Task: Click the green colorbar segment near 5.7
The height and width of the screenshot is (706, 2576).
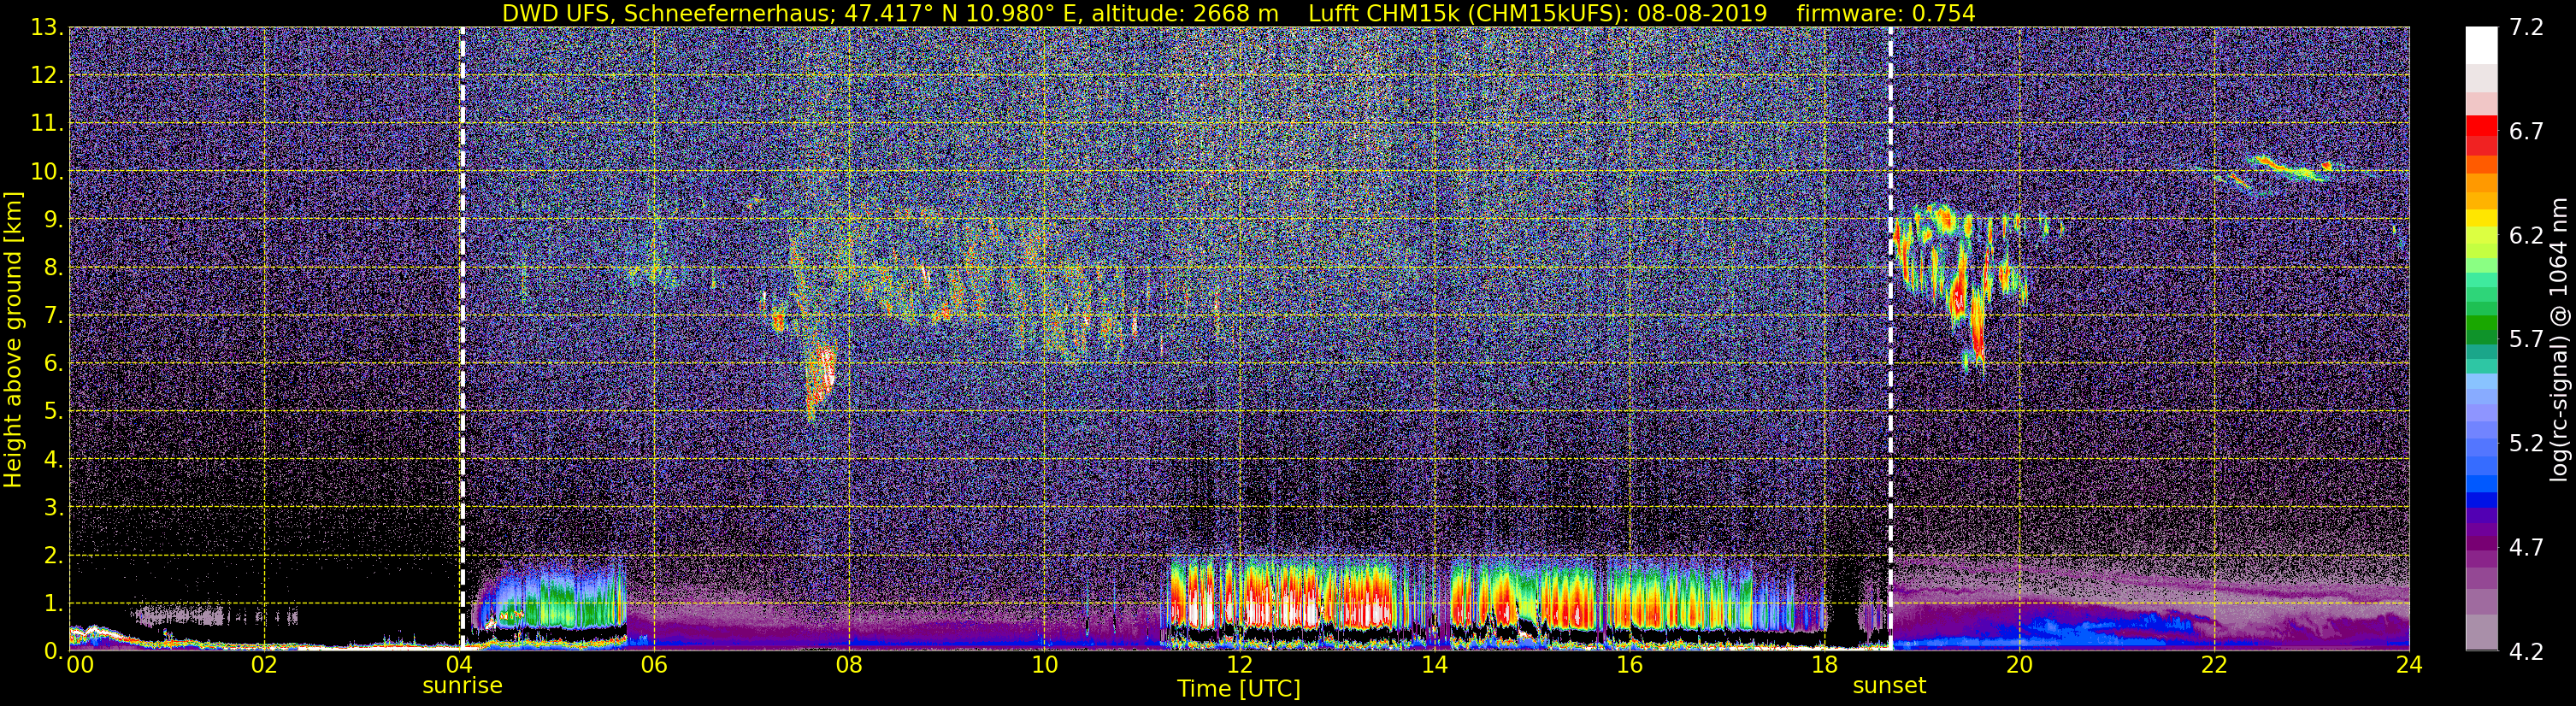Action: [x=2481, y=337]
